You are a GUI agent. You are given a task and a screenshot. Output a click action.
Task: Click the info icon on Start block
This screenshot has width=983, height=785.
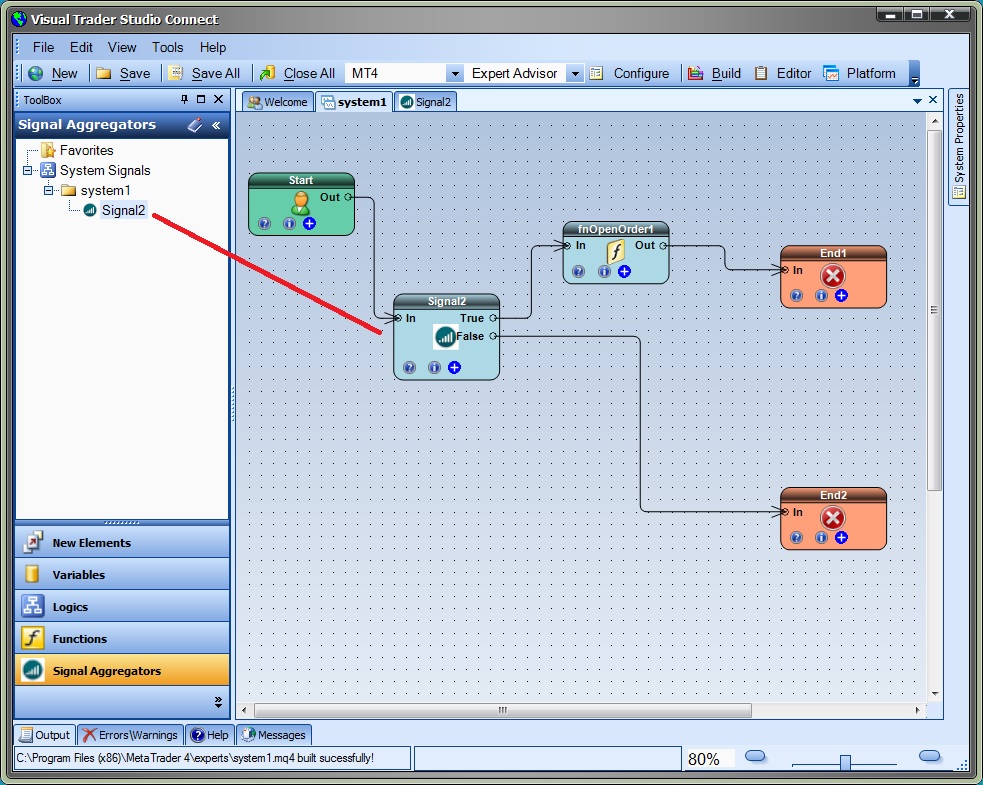click(x=289, y=223)
